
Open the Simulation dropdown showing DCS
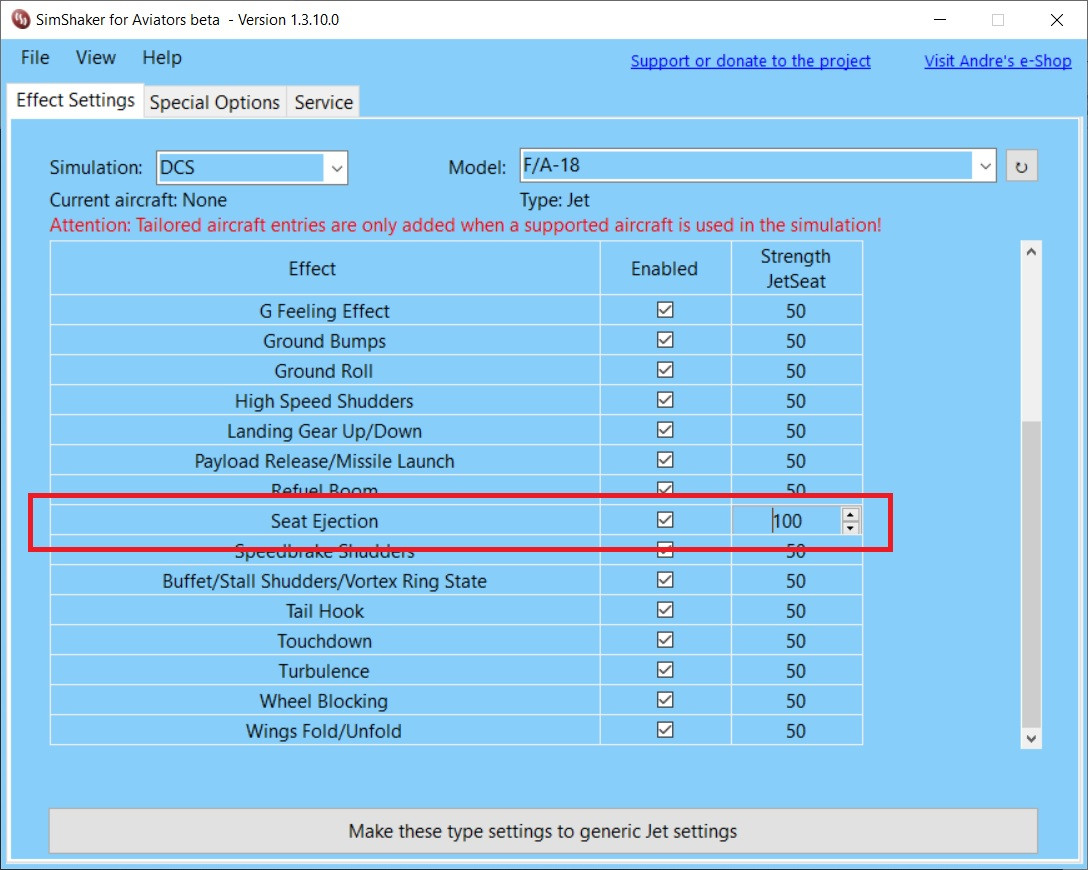(x=252, y=168)
